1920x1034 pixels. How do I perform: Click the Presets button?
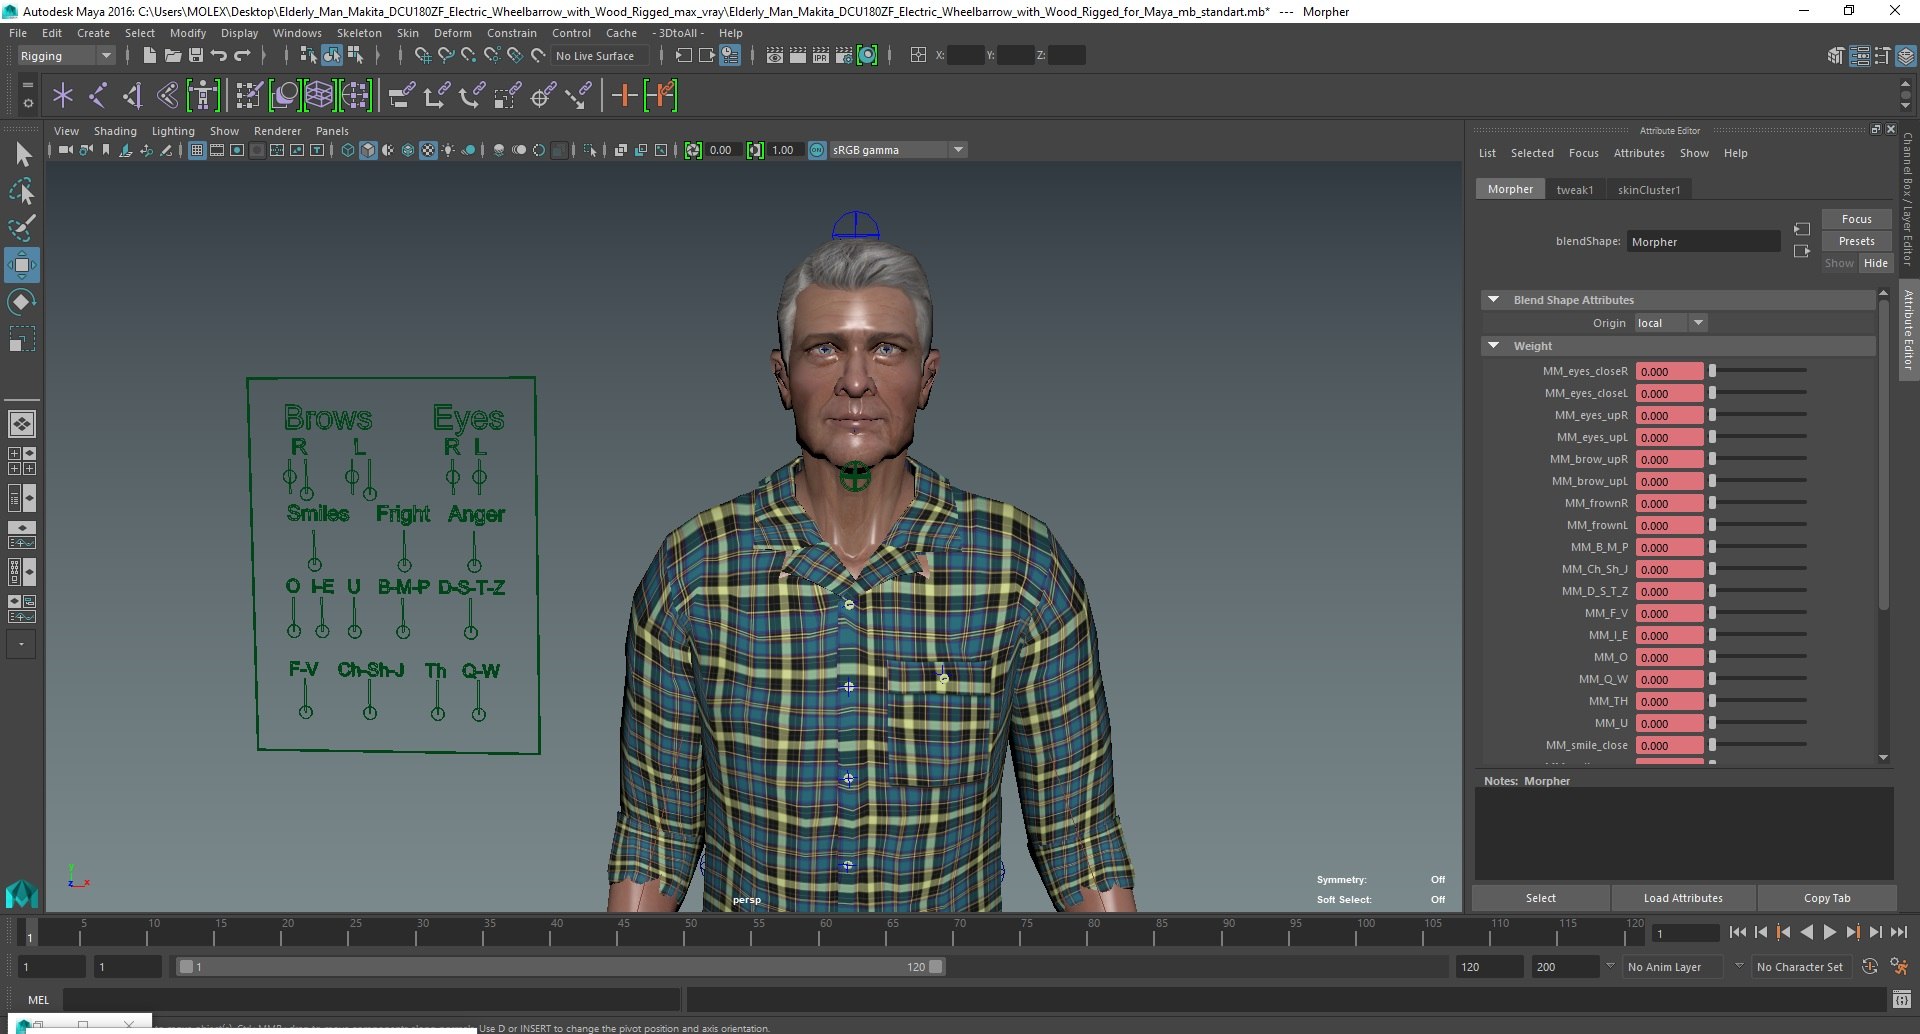[1856, 241]
